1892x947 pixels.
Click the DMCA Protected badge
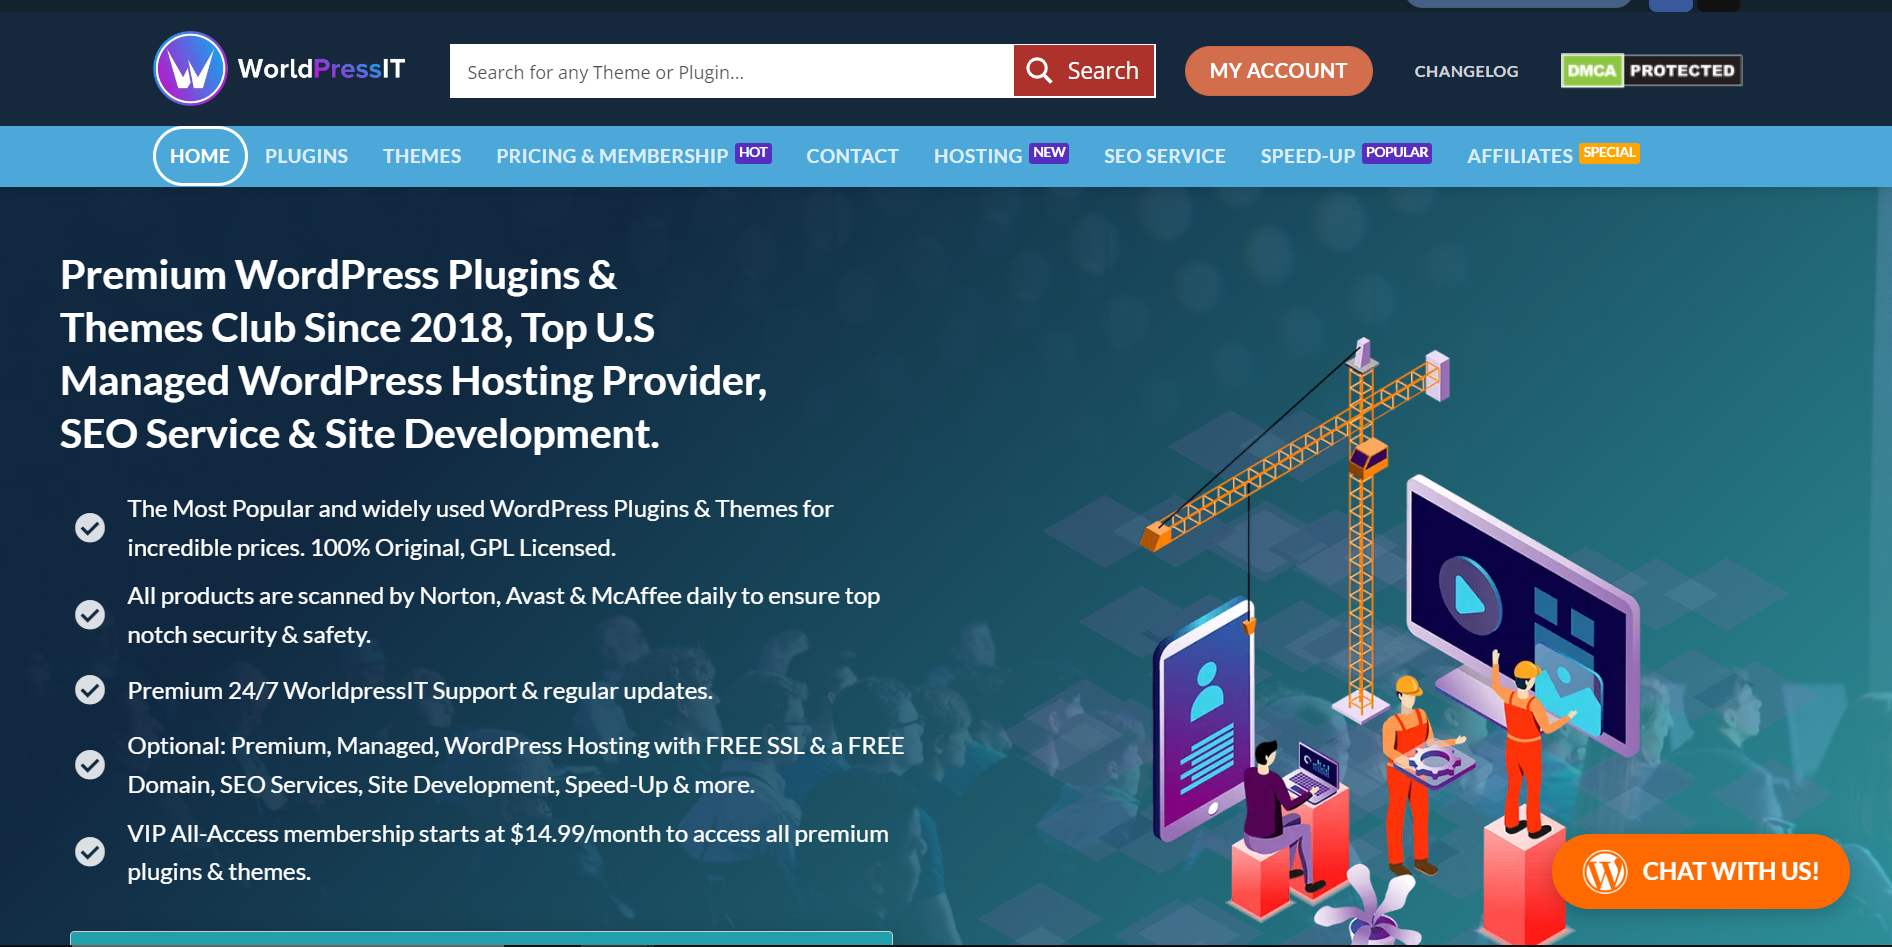pos(1650,70)
